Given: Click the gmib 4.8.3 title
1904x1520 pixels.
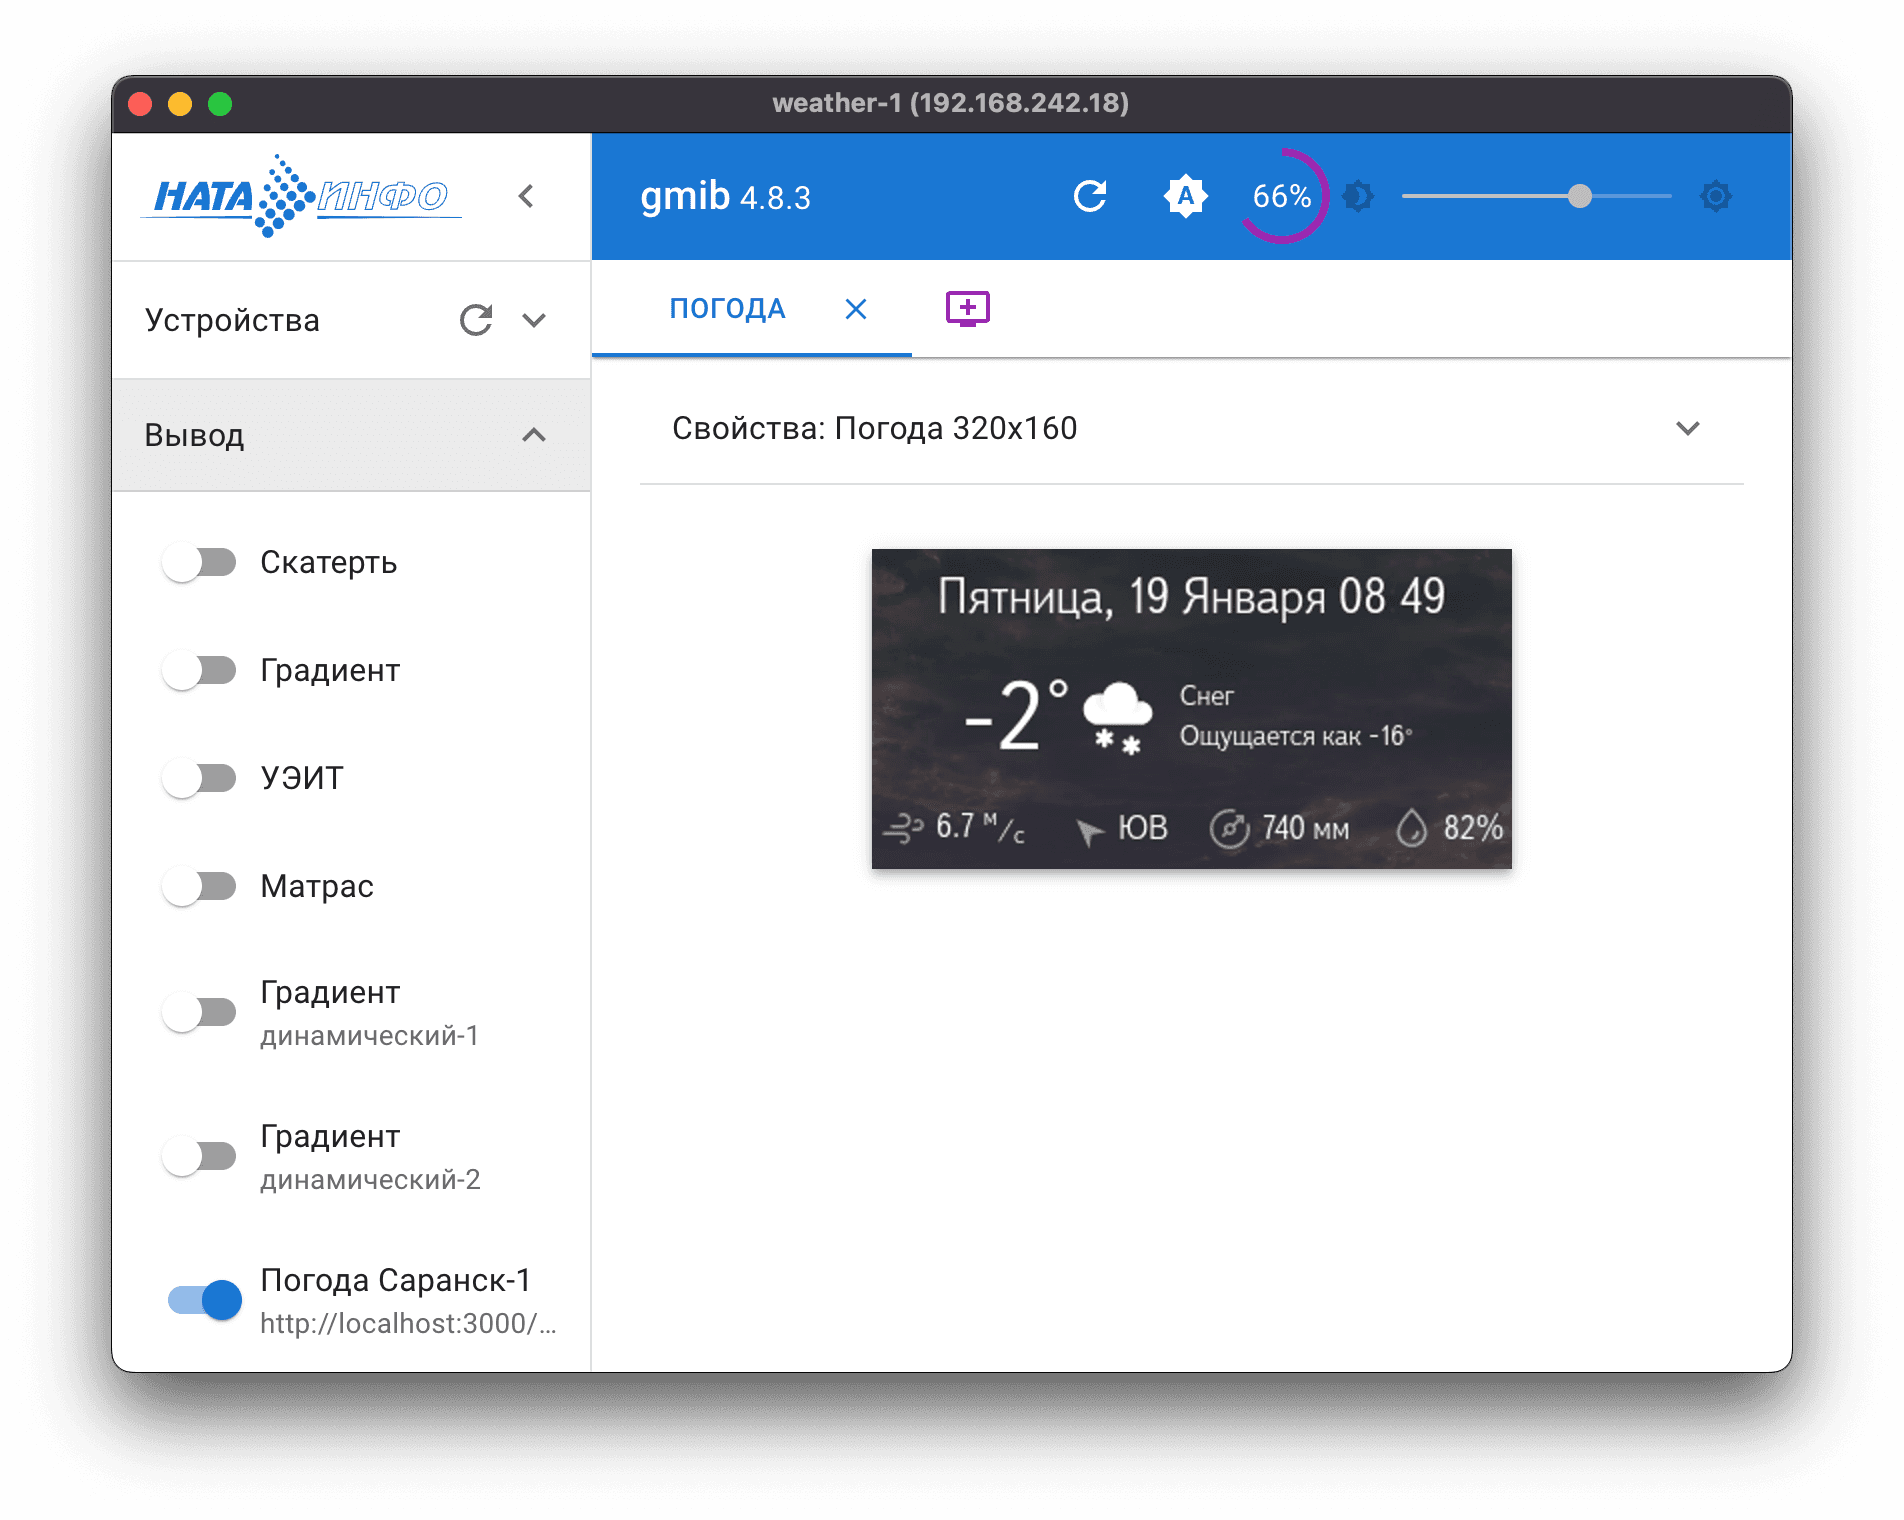Looking at the screenshot, I should [725, 196].
